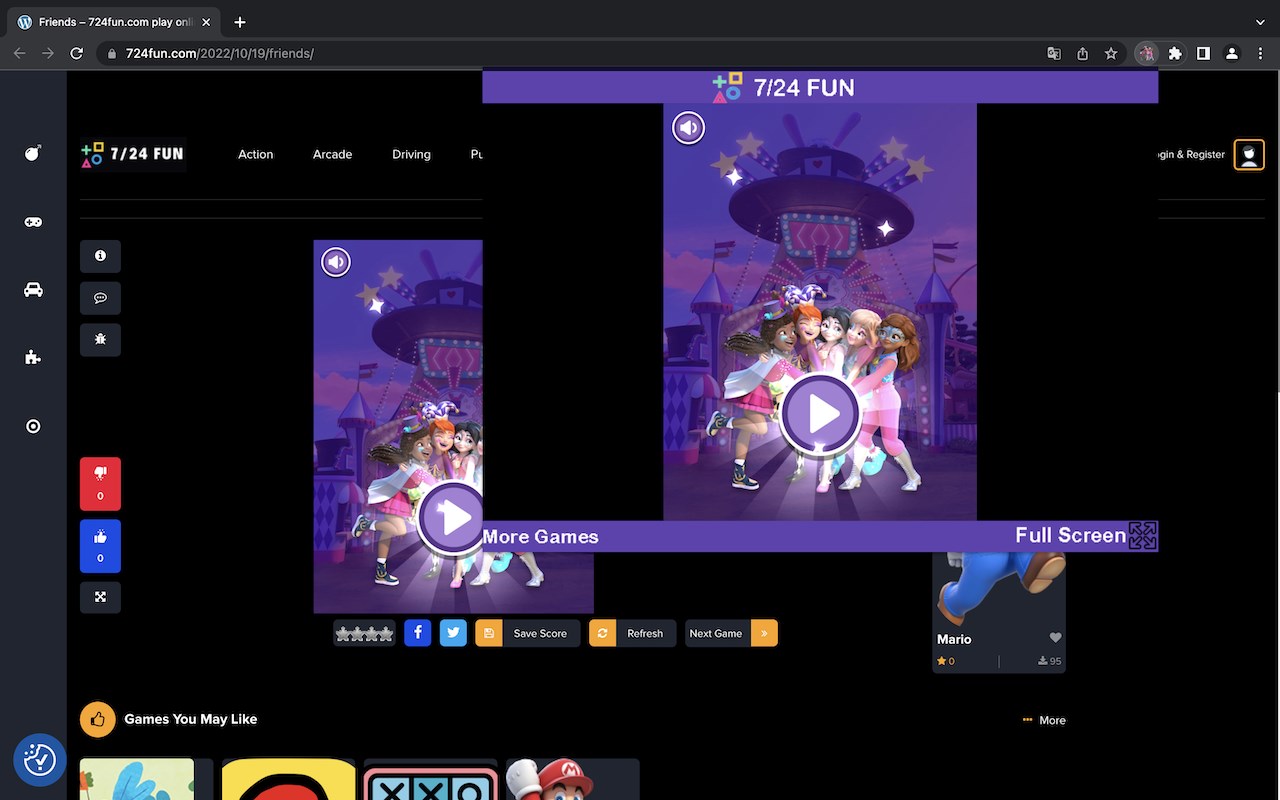Image resolution: width=1280 pixels, height=800 pixels.
Task: Click More link beside Games You May Like
Action: pyautogui.click(x=1044, y=720)
